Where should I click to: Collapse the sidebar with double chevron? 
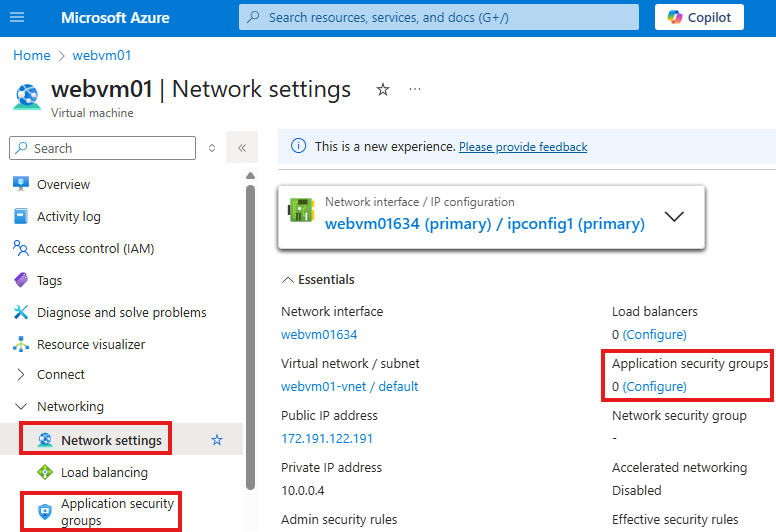242,147
